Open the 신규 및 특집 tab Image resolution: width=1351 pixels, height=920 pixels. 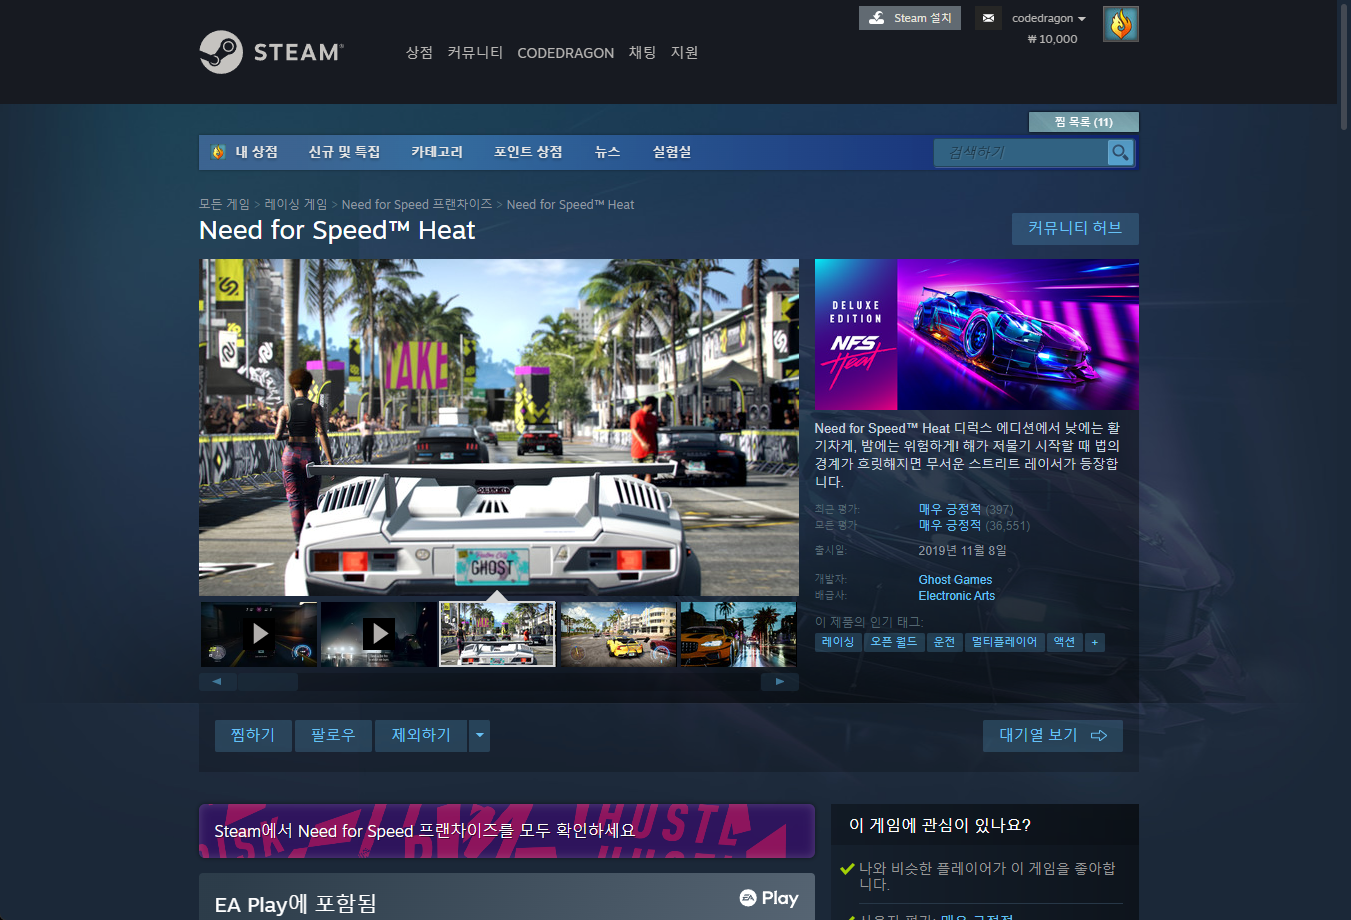(344, 152)
